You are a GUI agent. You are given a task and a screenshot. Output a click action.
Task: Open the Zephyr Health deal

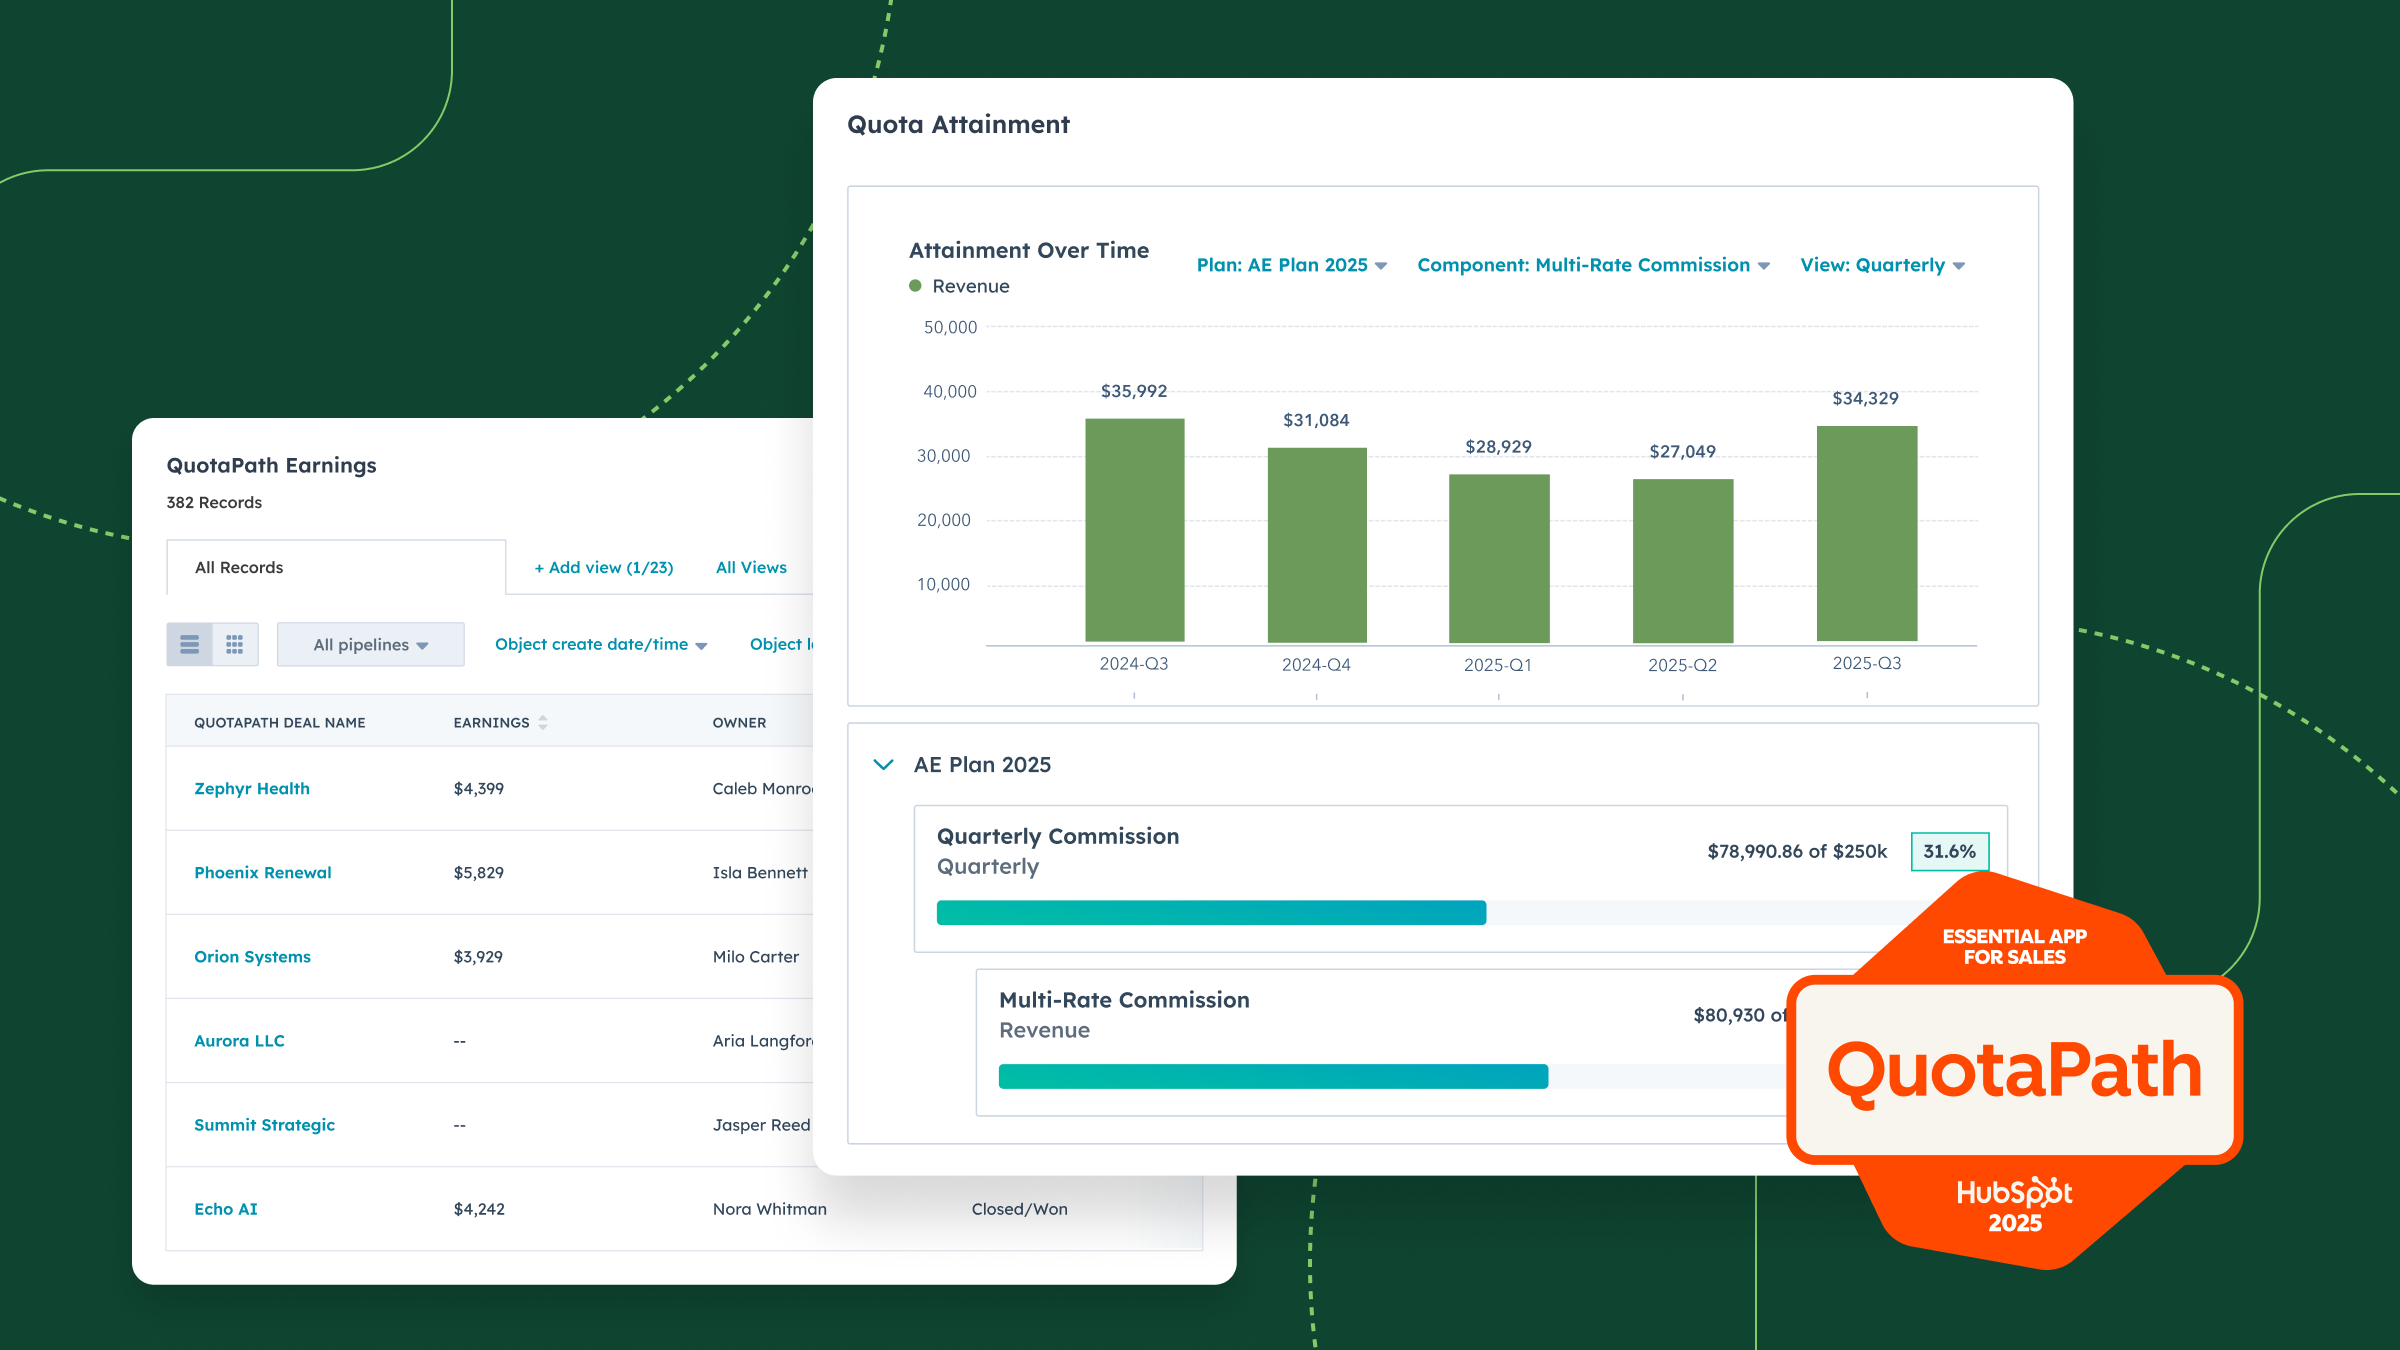point(252,788)
